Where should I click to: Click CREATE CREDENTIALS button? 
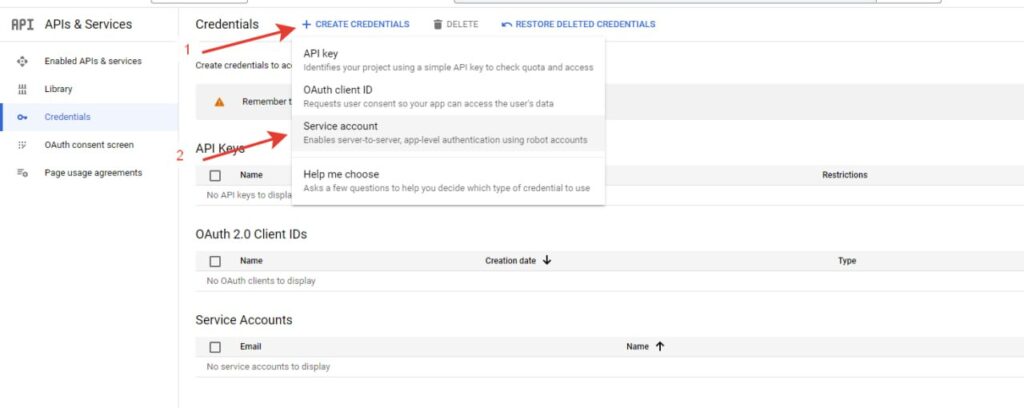(x=355, y=24)
